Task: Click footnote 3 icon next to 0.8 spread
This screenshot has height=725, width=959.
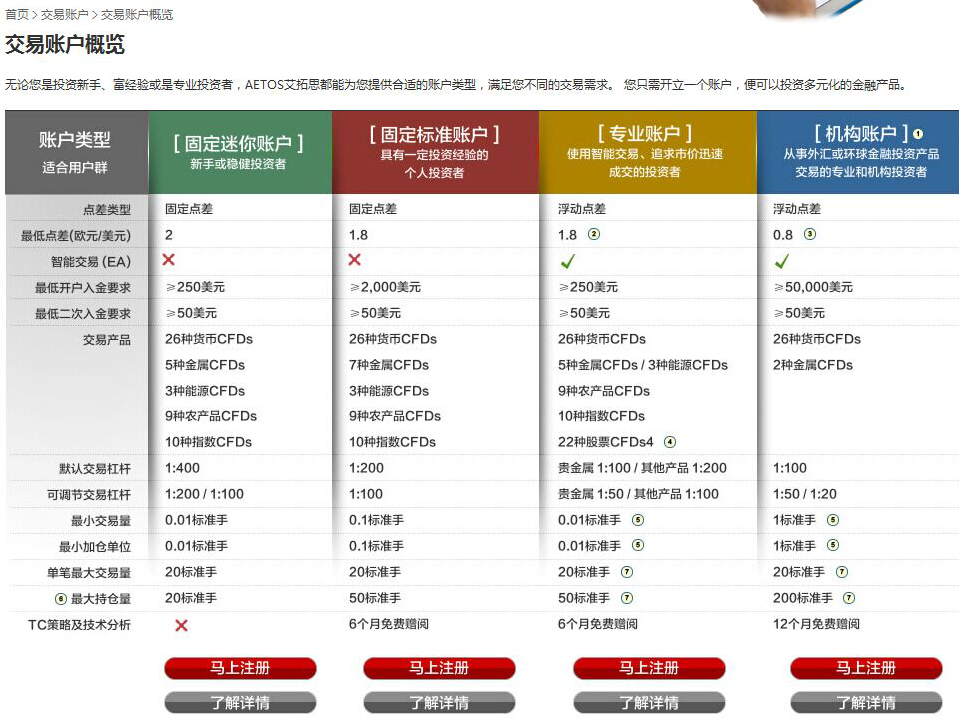Action: pyautogui.click(x=810, y=234)
